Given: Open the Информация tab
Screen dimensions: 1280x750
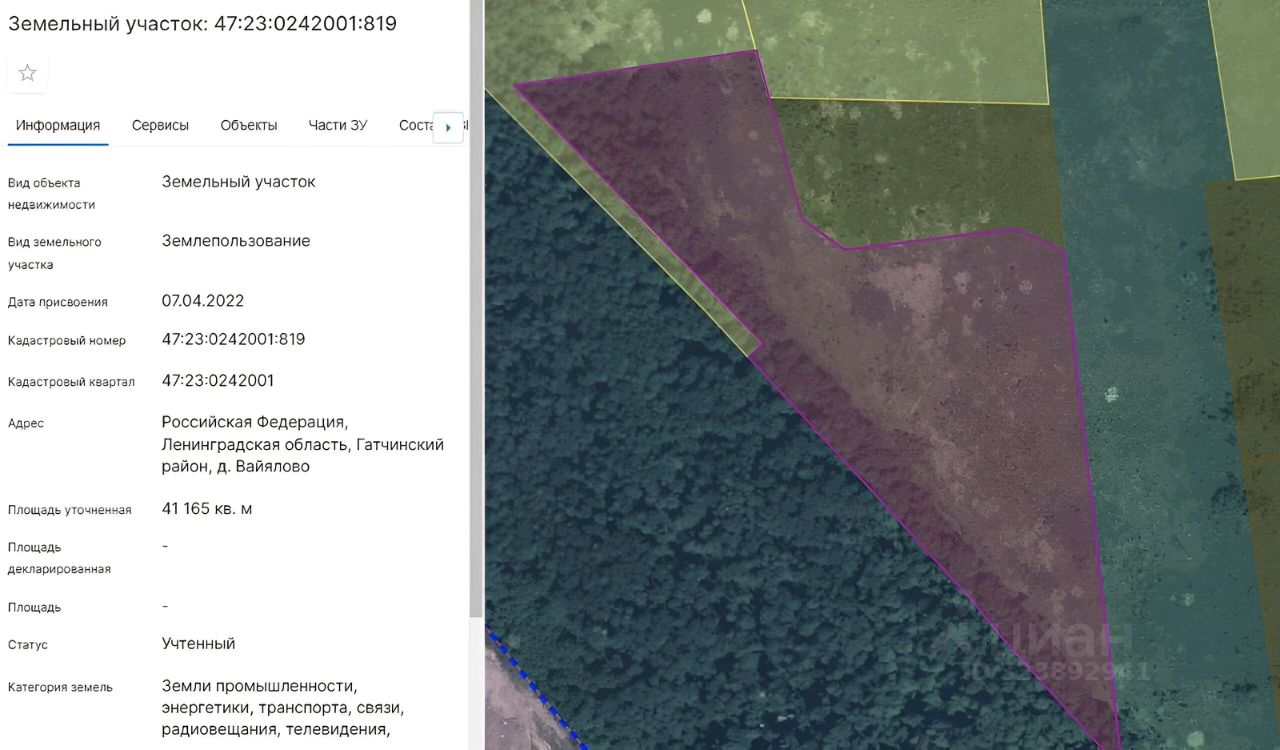Looking at the screenshot, I should (58, 125).
